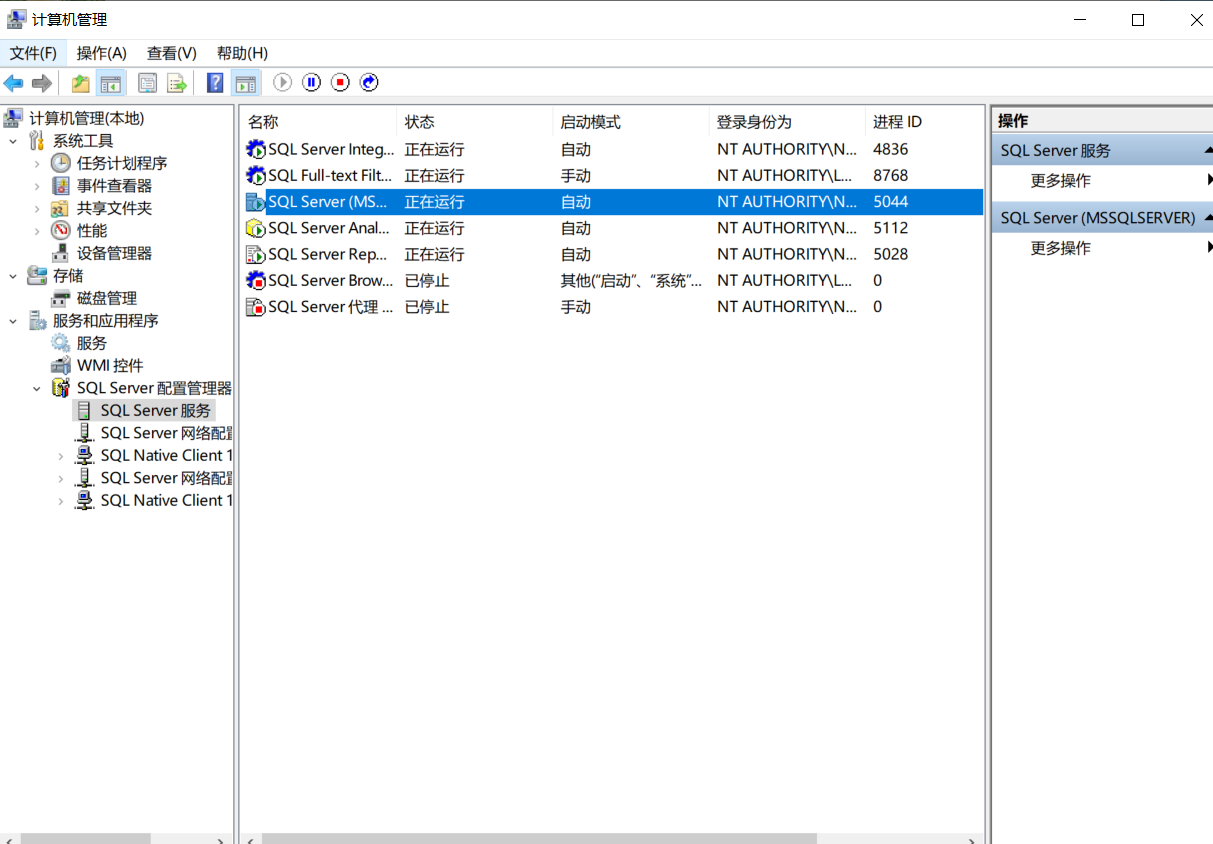Open the 查看(V) menu
The width and height of the screenshot is (1213, 844).
tap(172, 53)
